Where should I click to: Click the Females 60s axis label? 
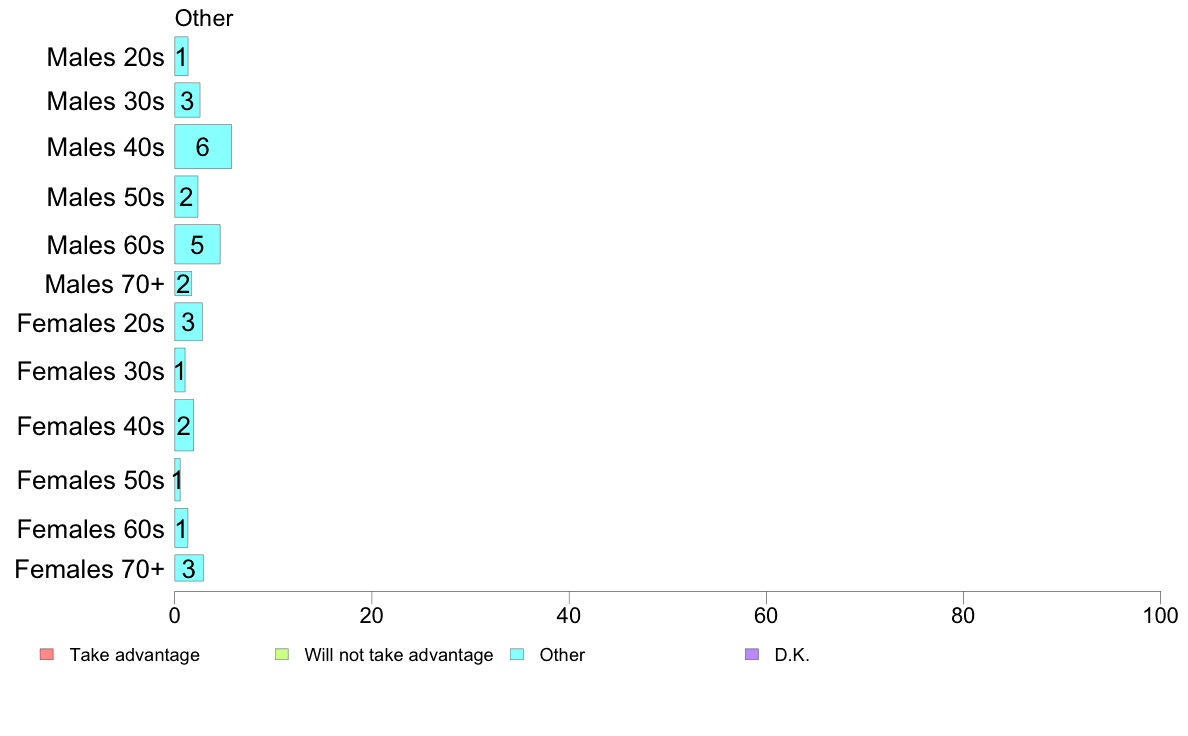pyautogui.click(x=91, y=529)
